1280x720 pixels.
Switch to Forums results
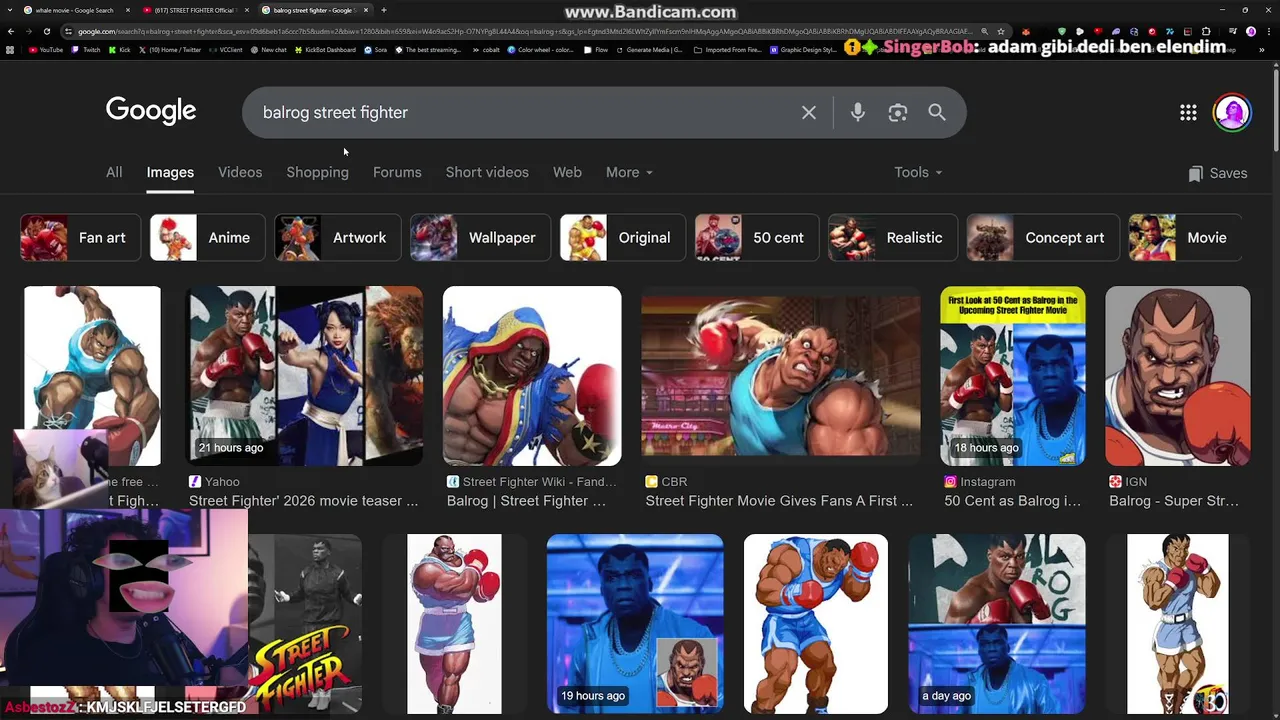(397, 173)
